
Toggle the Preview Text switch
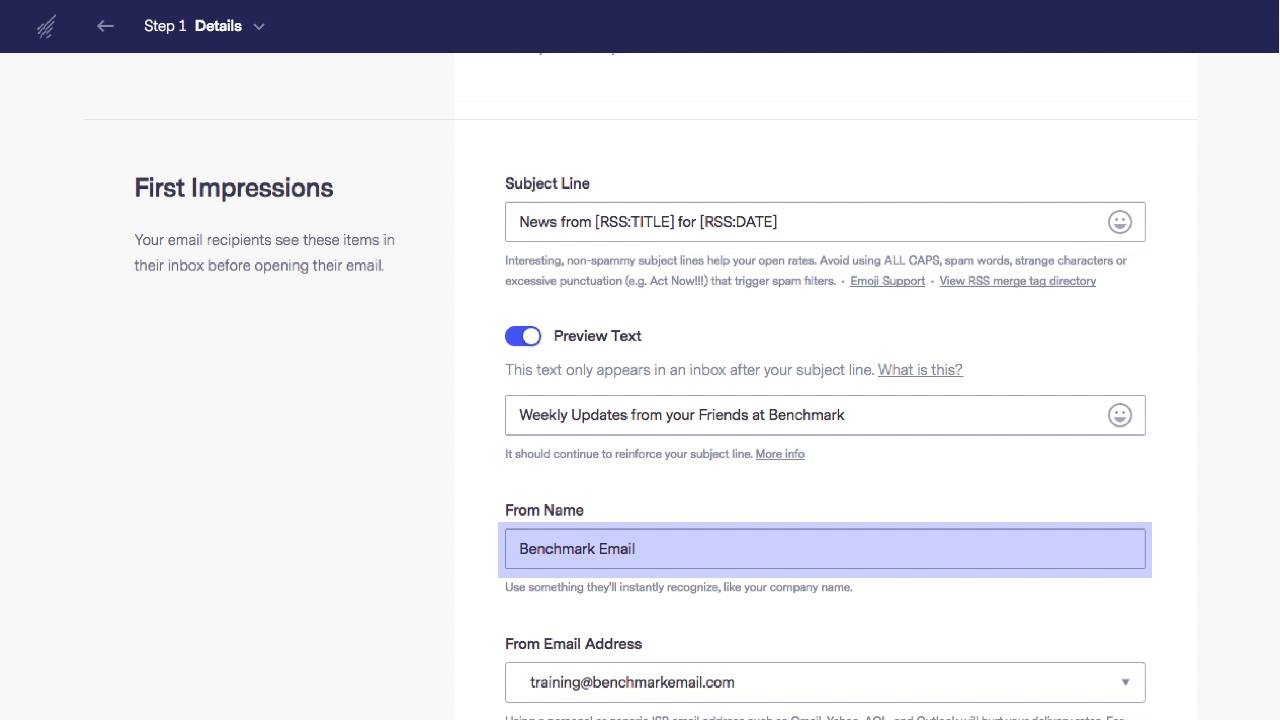[523, 336]
